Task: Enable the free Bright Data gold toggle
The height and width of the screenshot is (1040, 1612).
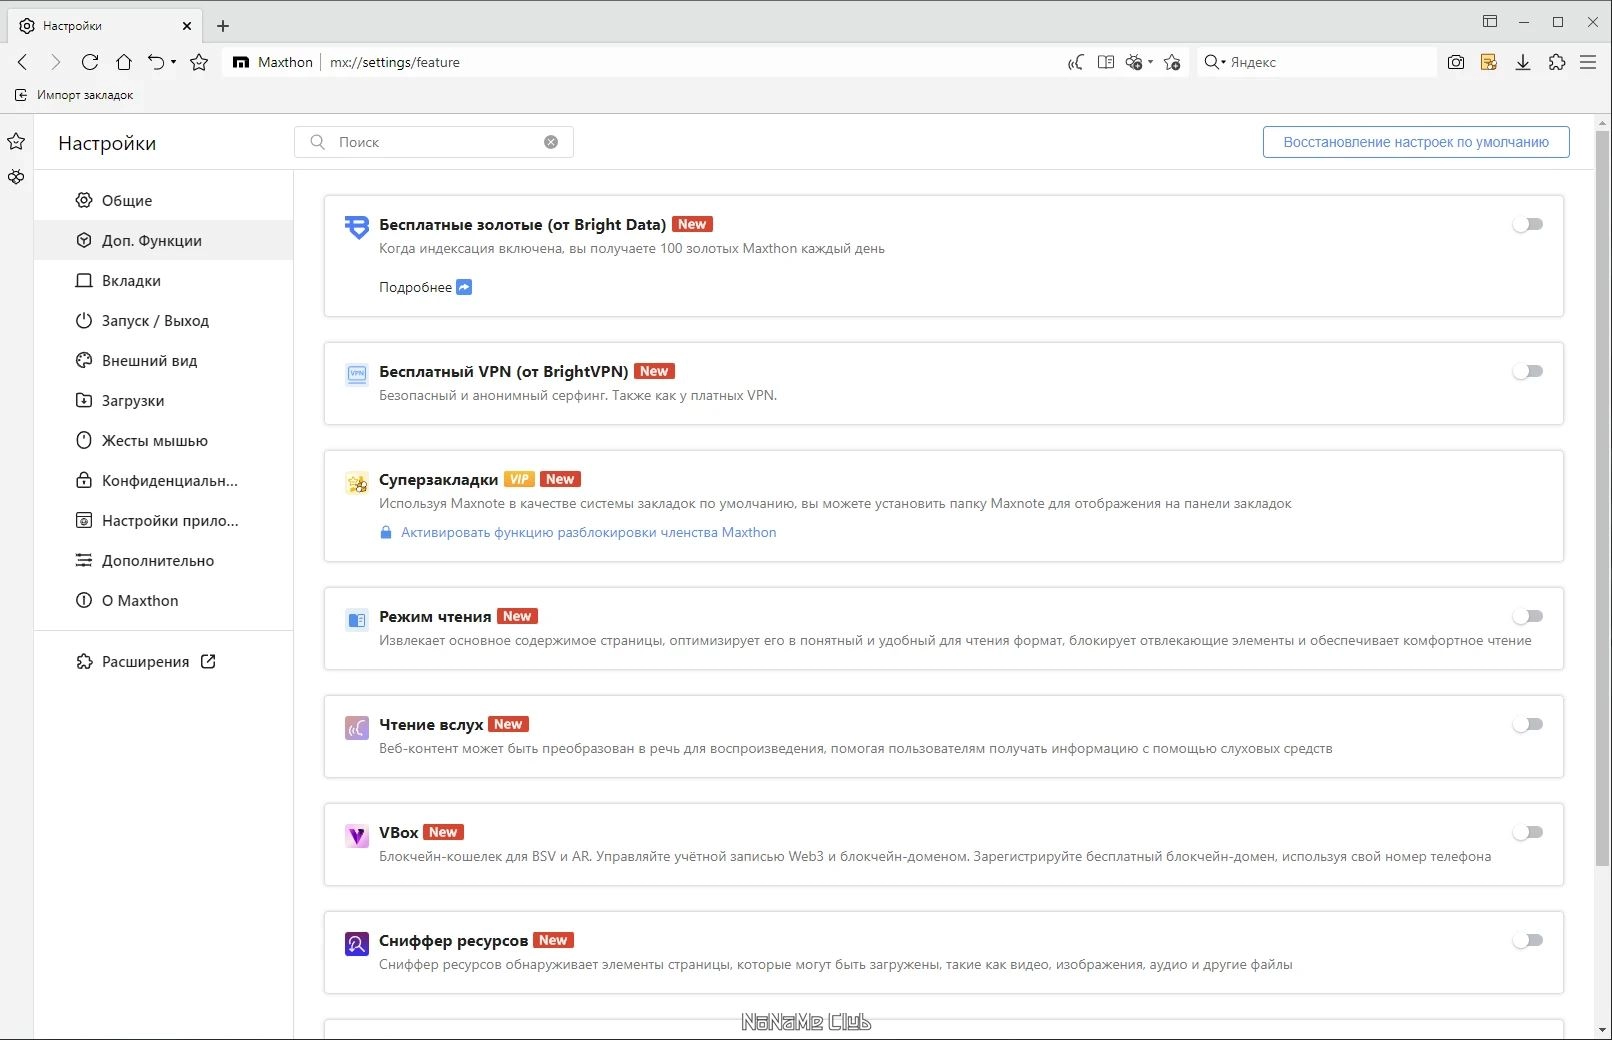Action: pos(1527,224)
